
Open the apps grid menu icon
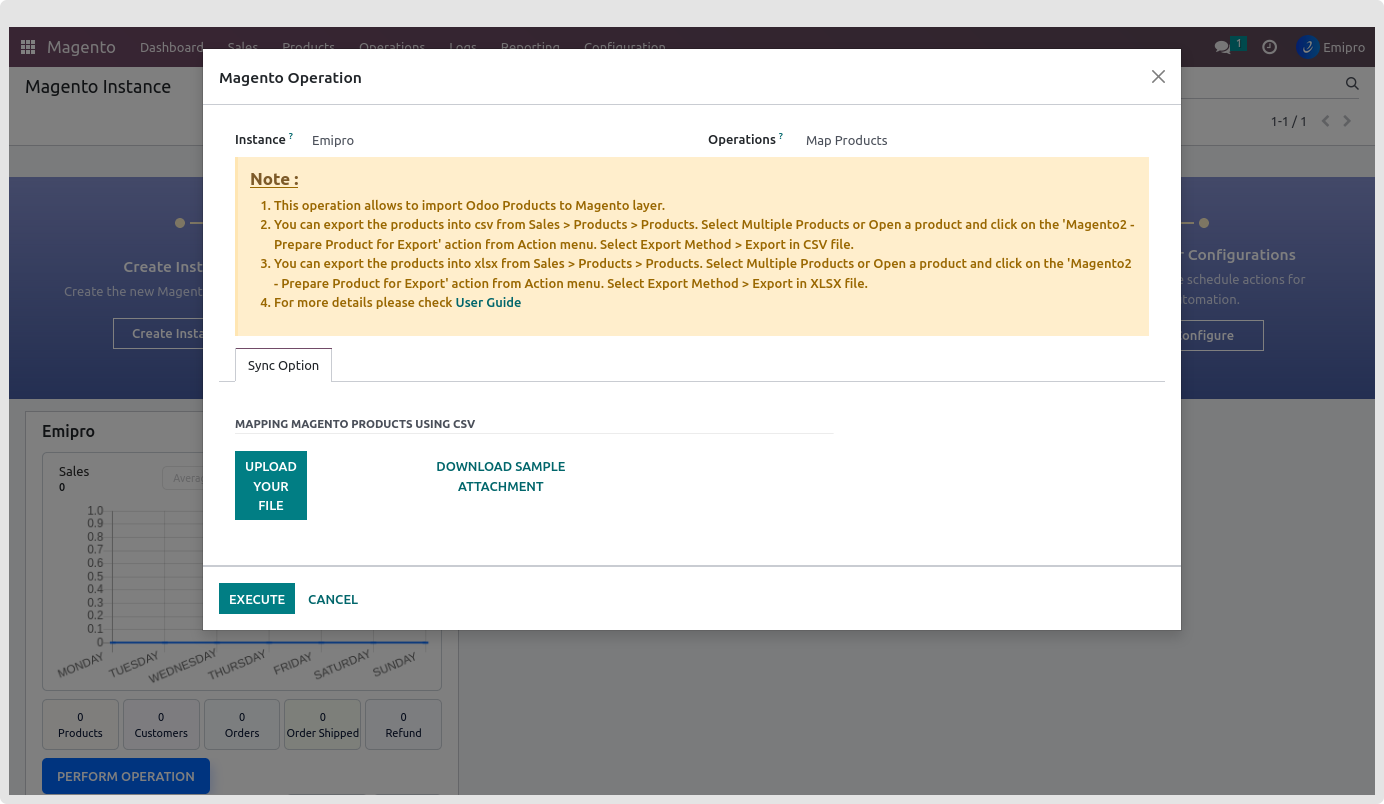coord(28,47)
